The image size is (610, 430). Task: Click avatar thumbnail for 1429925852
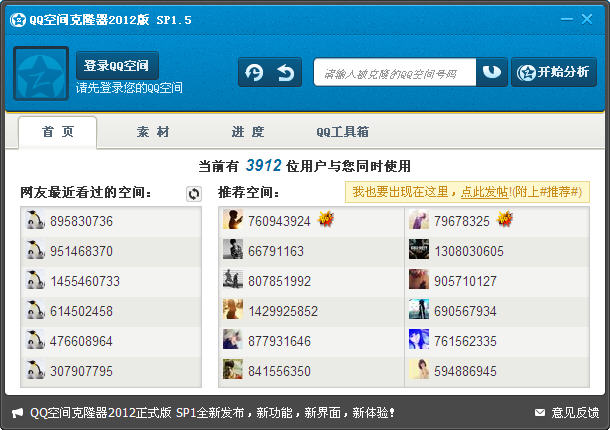coord(233,309)
